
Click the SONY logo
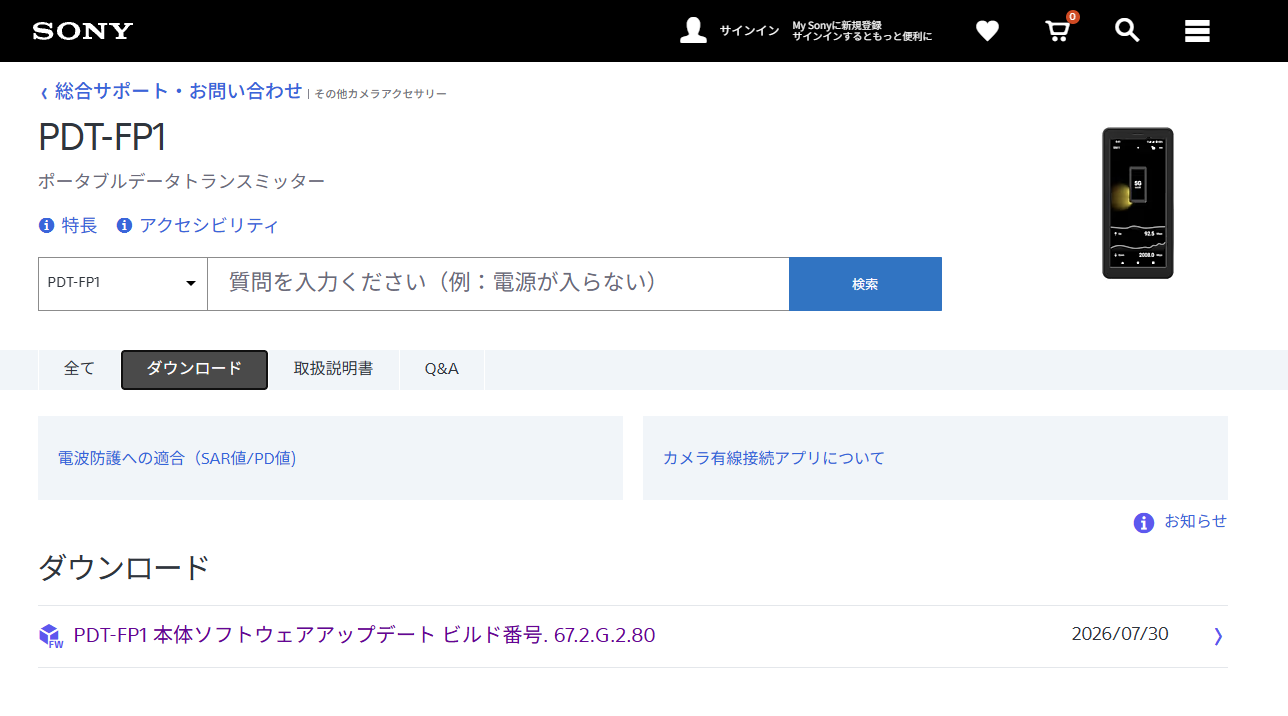pyautogui.click(x=83, y=31)
